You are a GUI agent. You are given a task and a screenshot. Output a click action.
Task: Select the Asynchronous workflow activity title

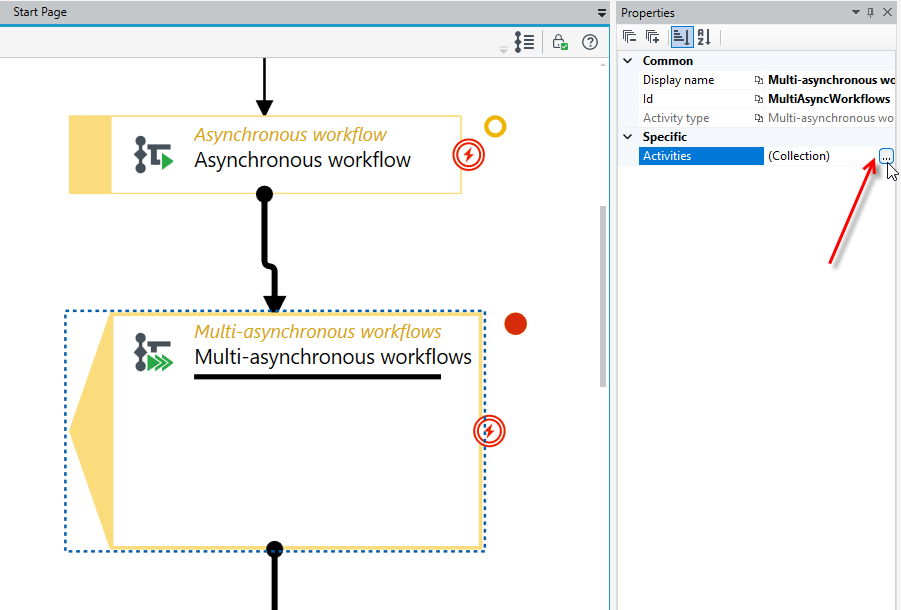(302, 160)
